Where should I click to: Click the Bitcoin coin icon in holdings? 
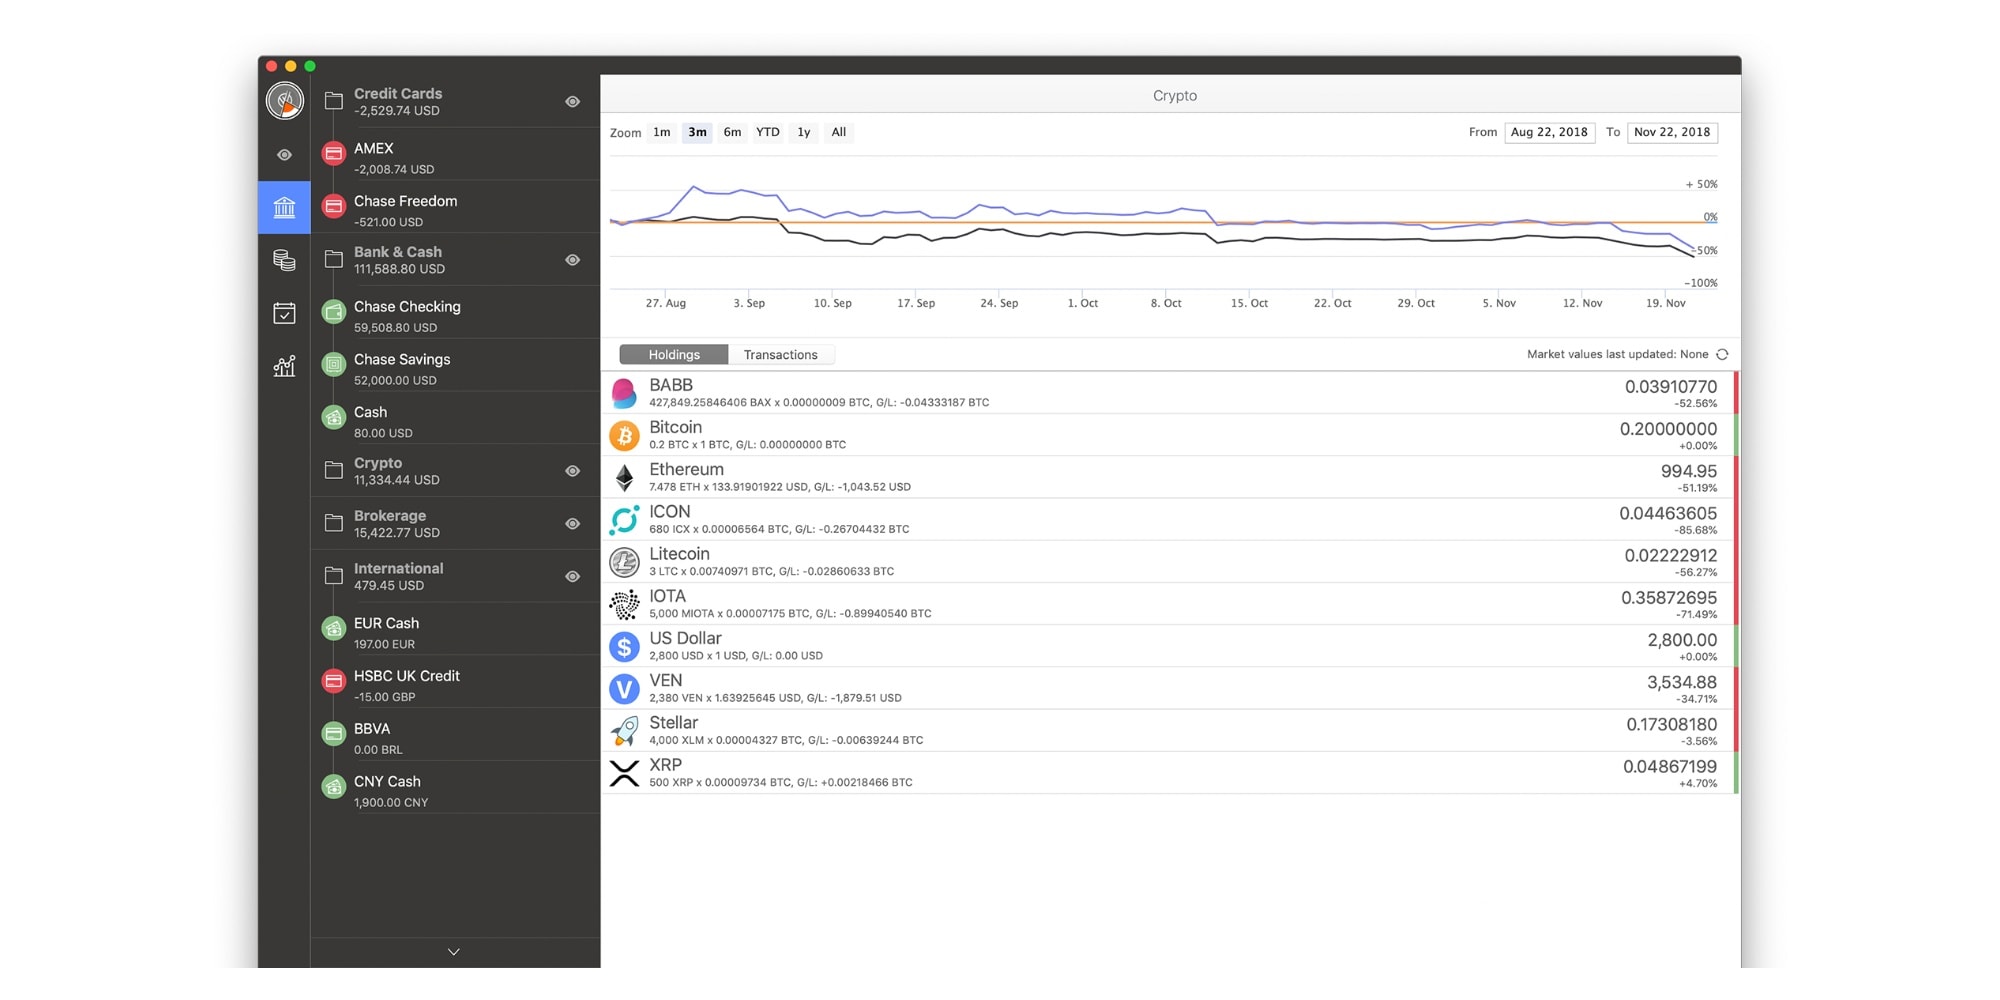coord(624,436)
